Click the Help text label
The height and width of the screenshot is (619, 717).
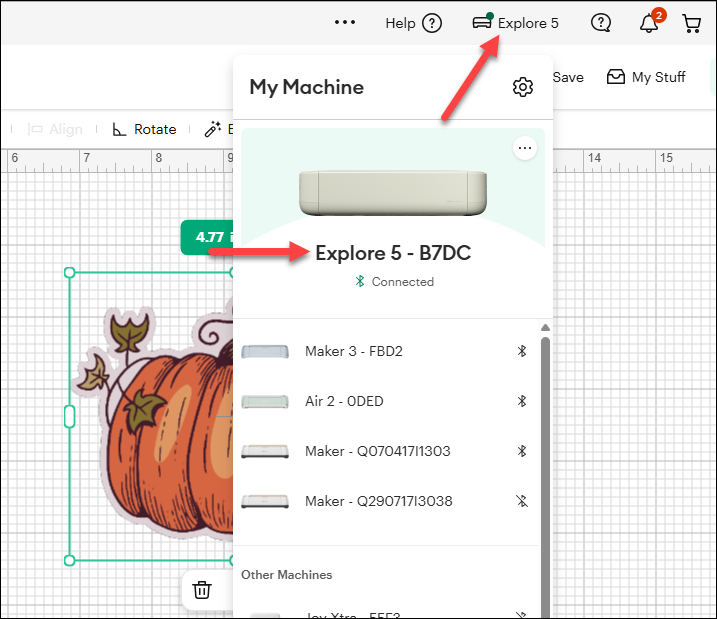pyautogui.click(x=400, y=23)
